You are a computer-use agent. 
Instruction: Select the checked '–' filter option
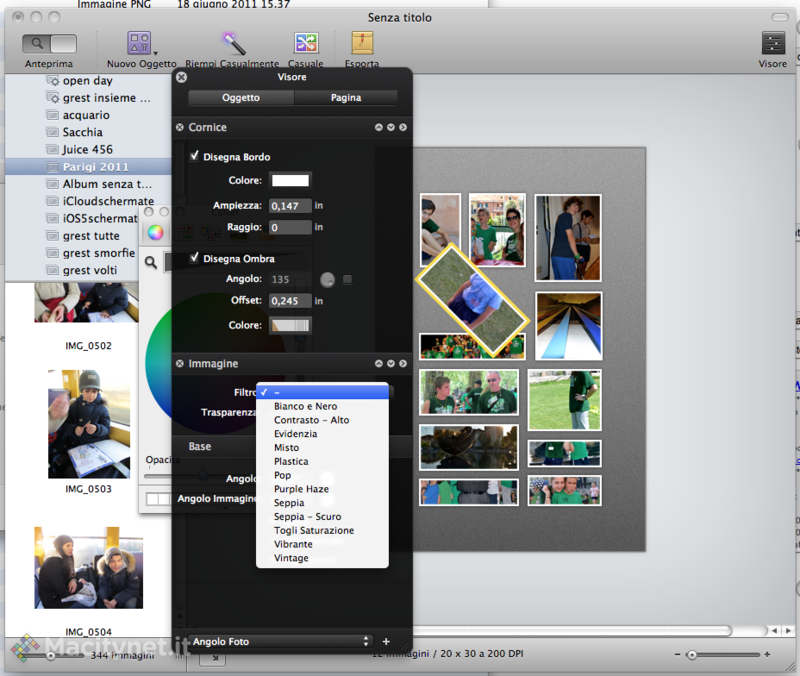[x=322, y=392]
